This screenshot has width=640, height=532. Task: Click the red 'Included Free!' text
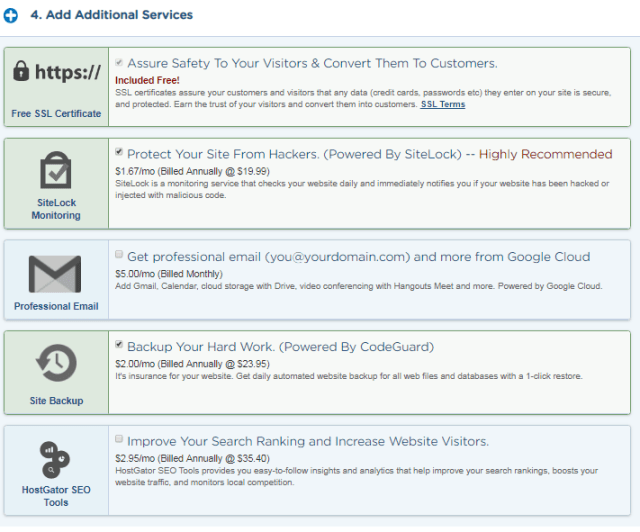[x=147, y=80]
